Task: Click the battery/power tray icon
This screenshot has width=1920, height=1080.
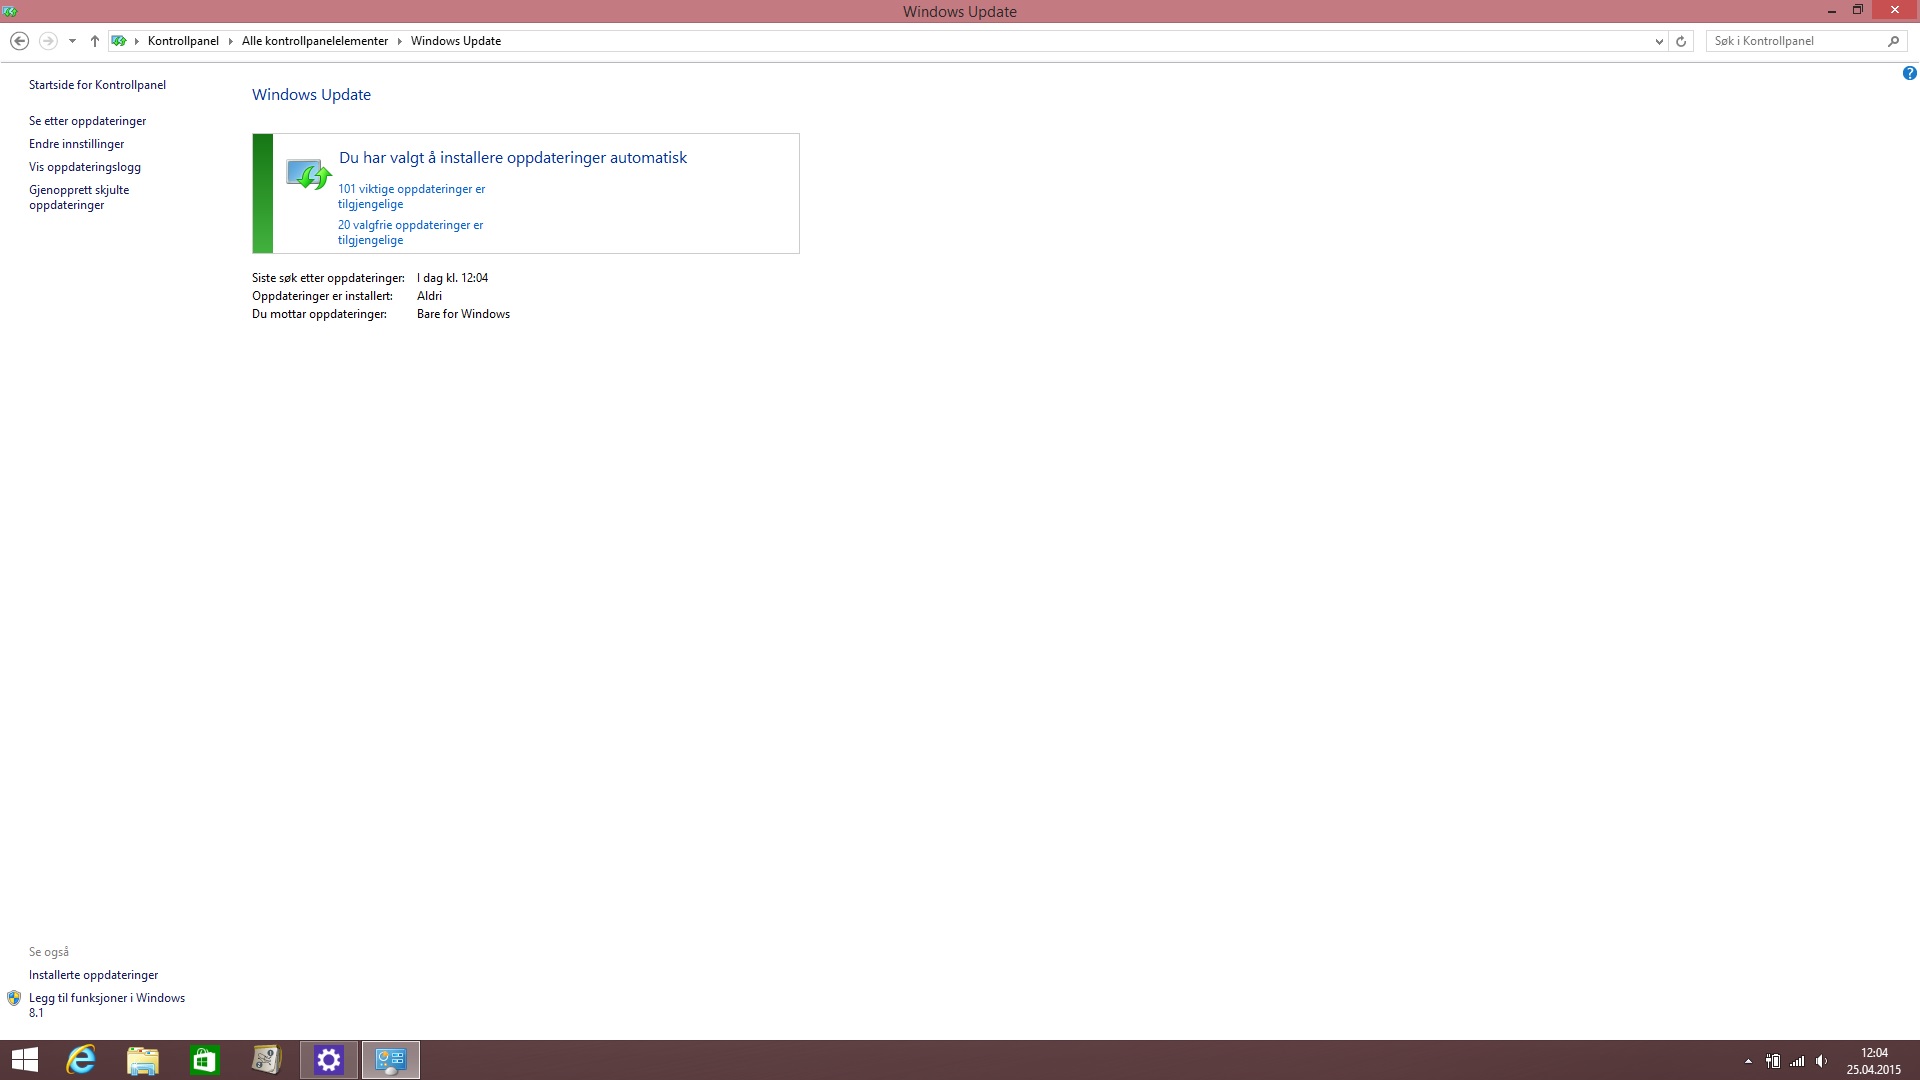Action: tap(1773, 1061)
